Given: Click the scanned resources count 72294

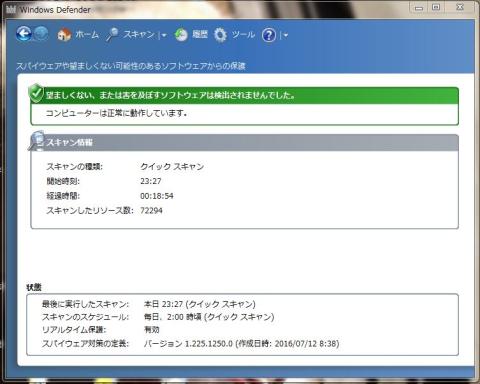Looking at the screenshot, I should (151, 211).
